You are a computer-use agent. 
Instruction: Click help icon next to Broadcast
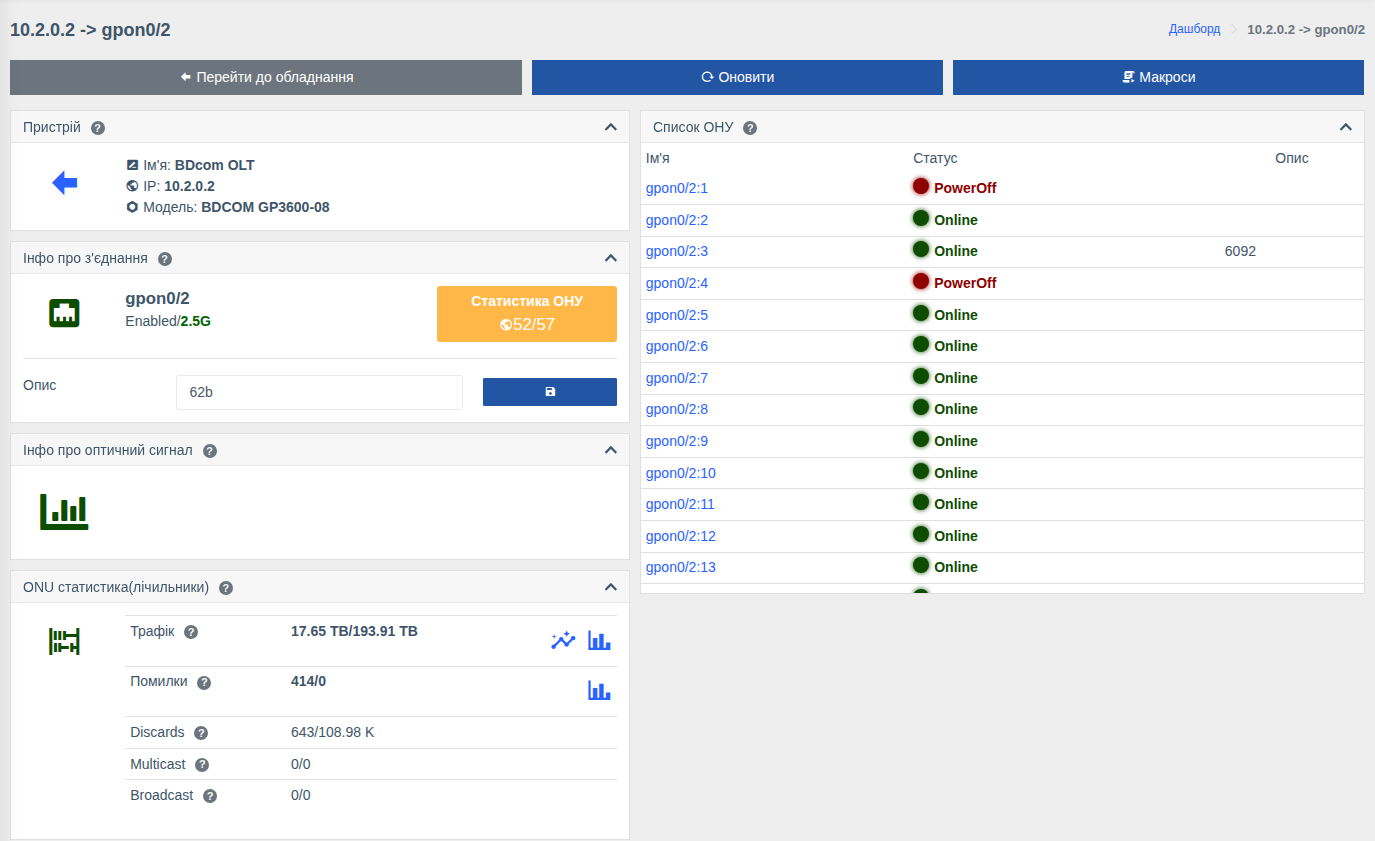click(x=210, y=796)
